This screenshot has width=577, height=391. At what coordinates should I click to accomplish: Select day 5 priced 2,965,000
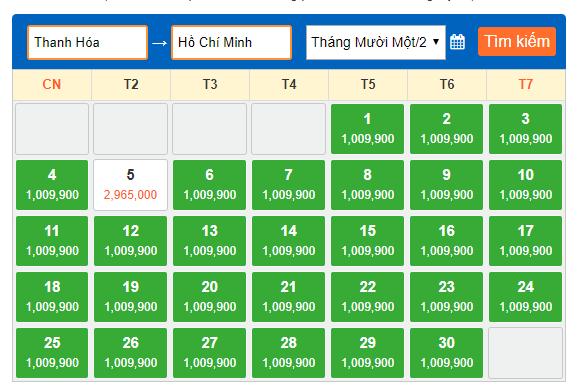click(x=130, y=185)
